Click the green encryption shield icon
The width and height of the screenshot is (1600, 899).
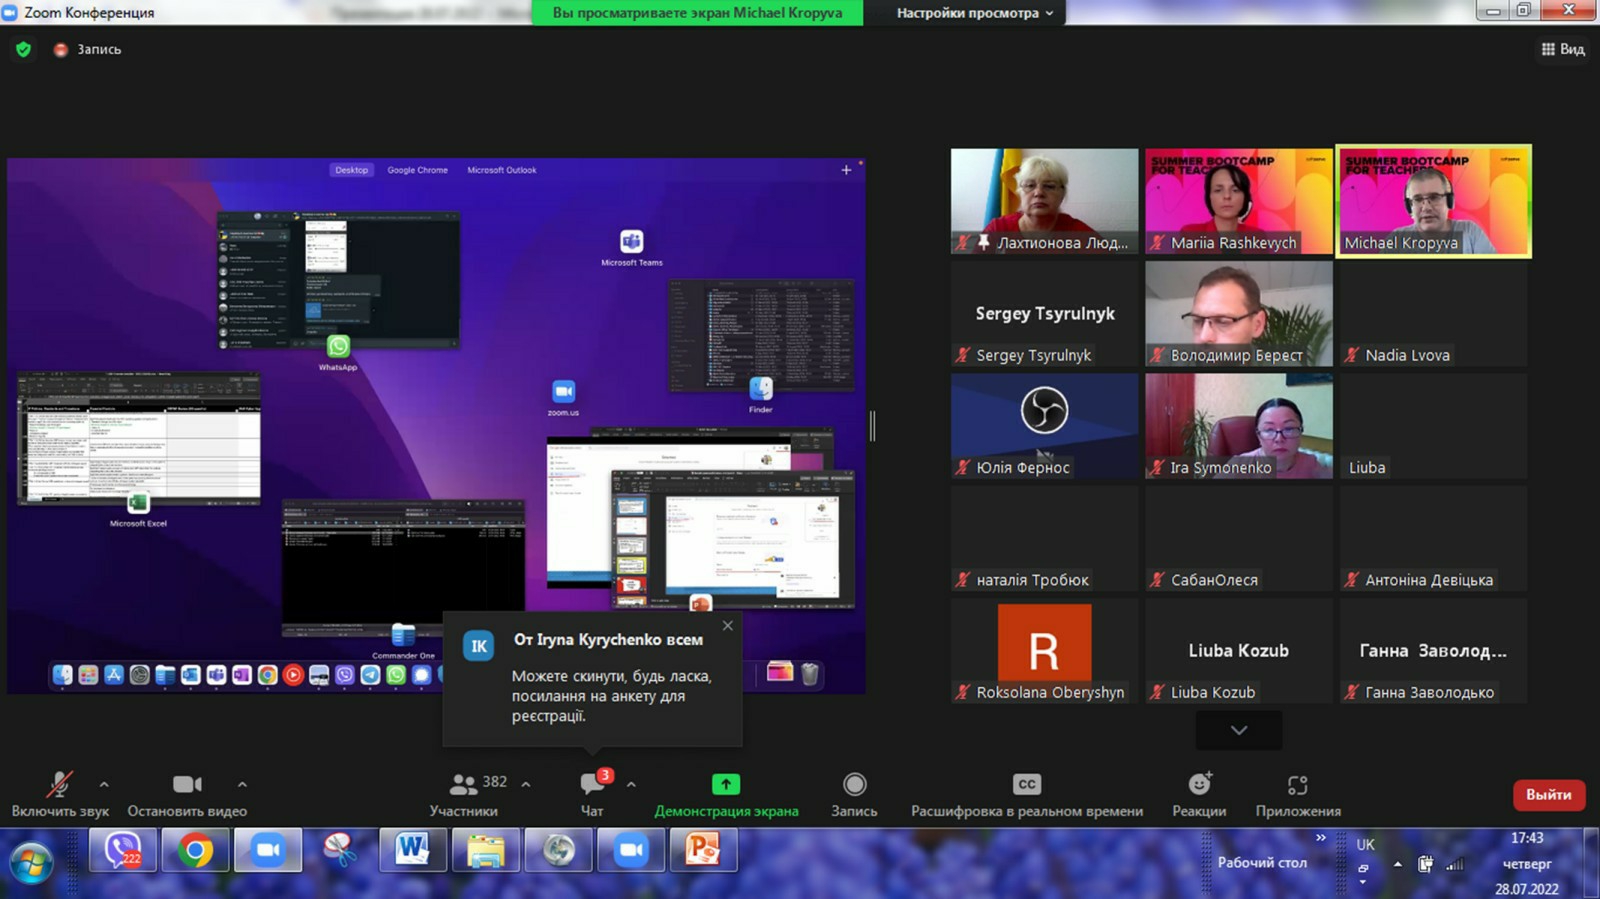(x=24, y=49)
